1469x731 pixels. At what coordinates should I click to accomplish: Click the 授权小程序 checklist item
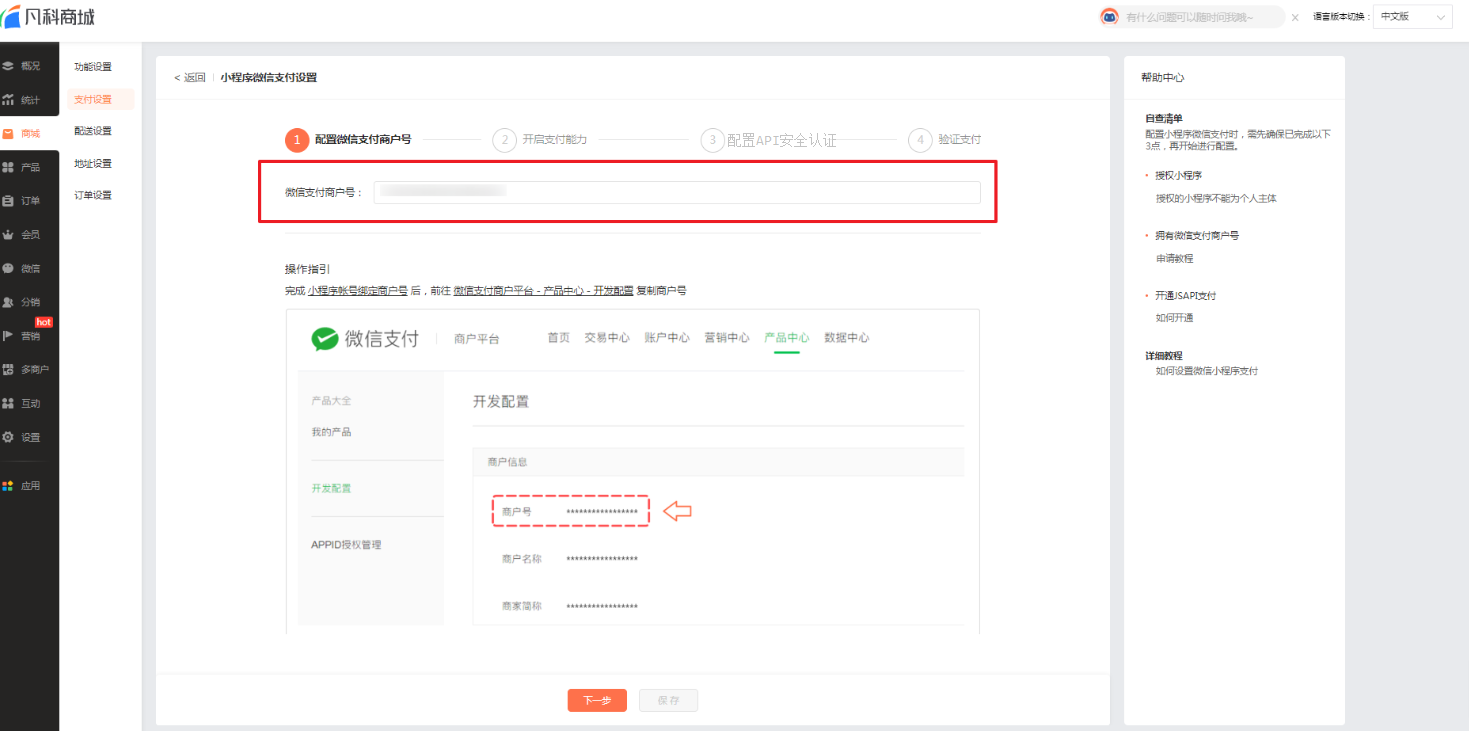point(1178,175)
